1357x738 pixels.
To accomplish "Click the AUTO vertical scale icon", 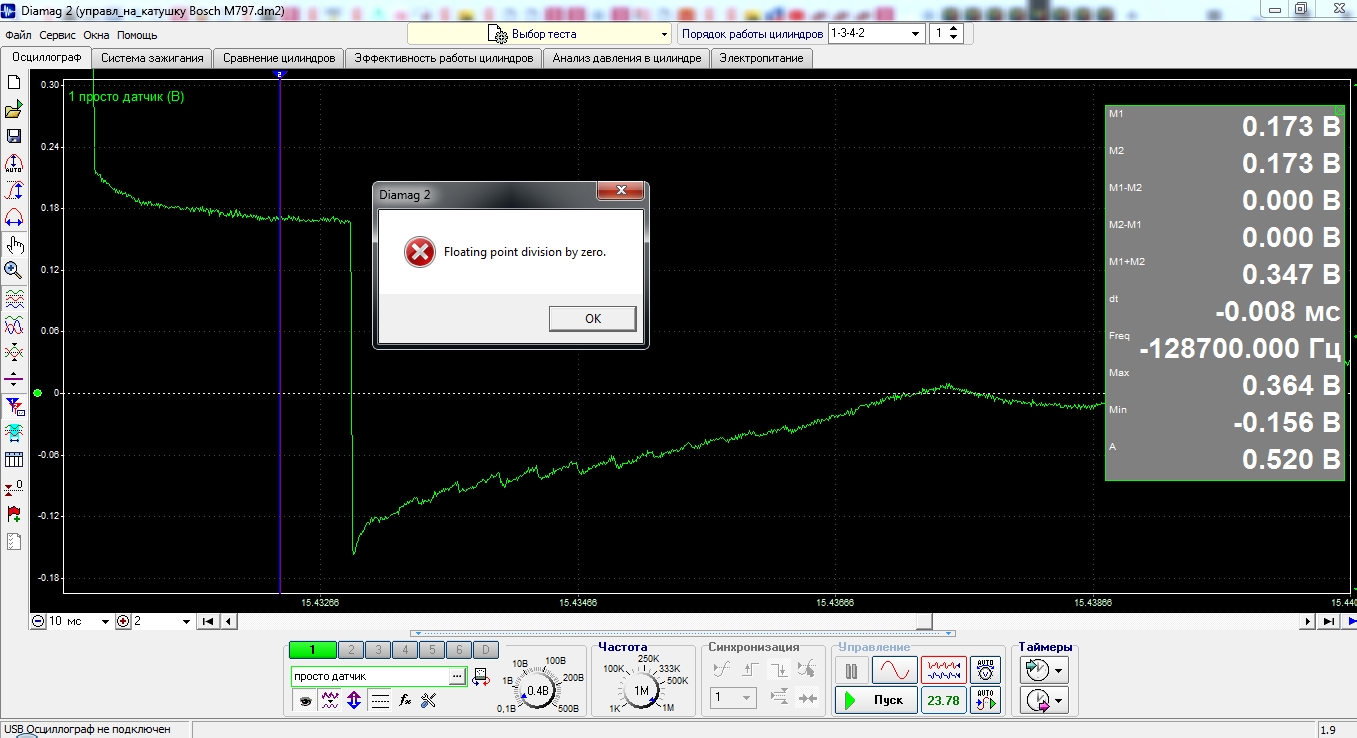I will point(14,163).
